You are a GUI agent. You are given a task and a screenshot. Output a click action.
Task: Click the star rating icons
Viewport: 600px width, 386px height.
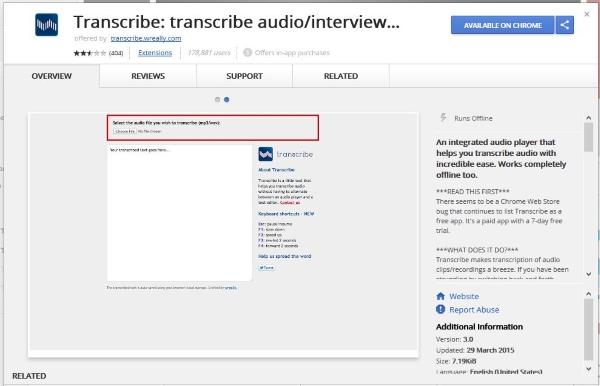pos(90,53)
